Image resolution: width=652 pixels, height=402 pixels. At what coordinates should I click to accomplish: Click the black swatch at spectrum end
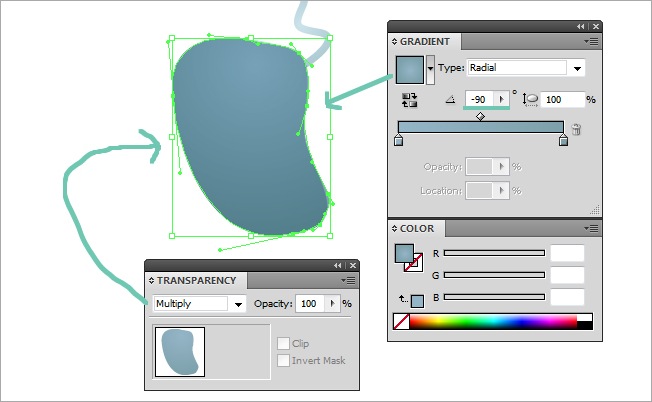tap(585, 326)
